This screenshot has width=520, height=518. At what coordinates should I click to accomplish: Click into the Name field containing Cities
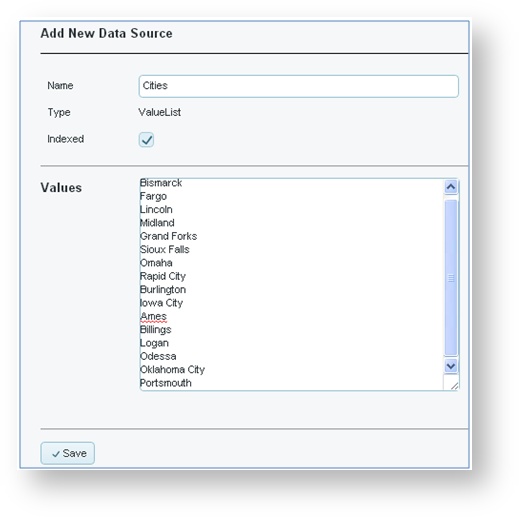tap(298, 86)
